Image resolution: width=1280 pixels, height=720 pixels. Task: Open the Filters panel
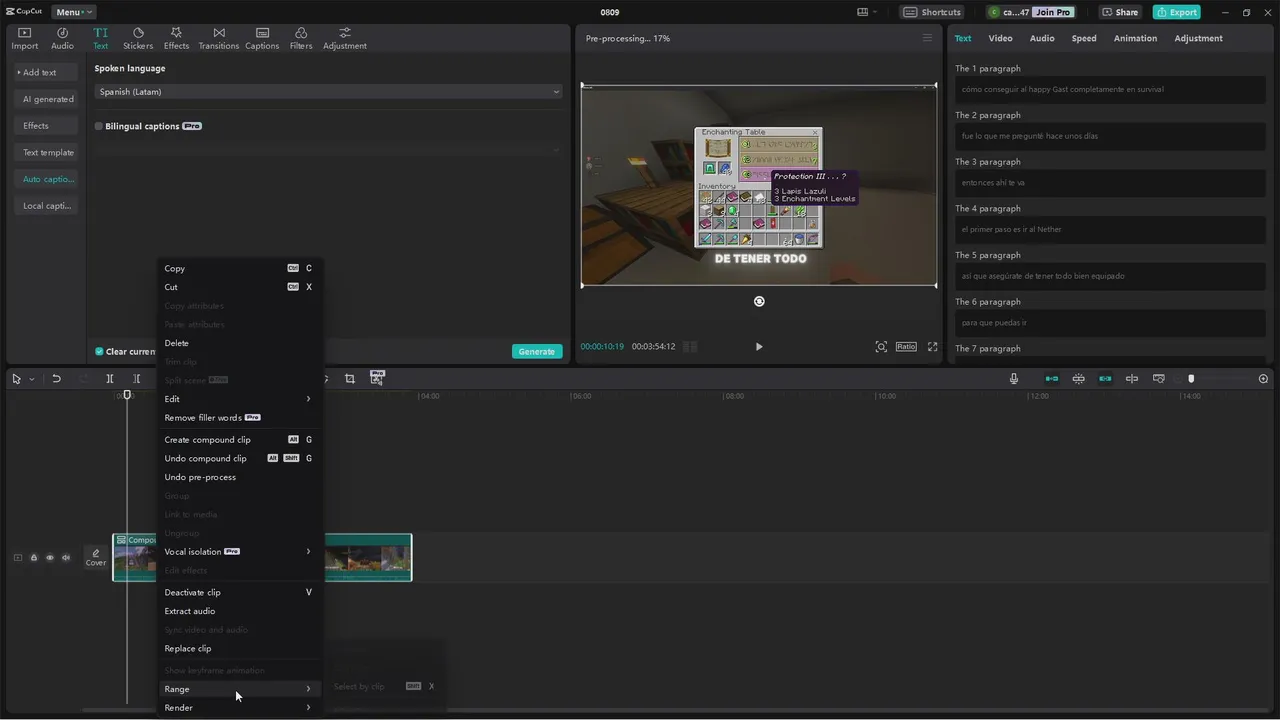(301, 38)
